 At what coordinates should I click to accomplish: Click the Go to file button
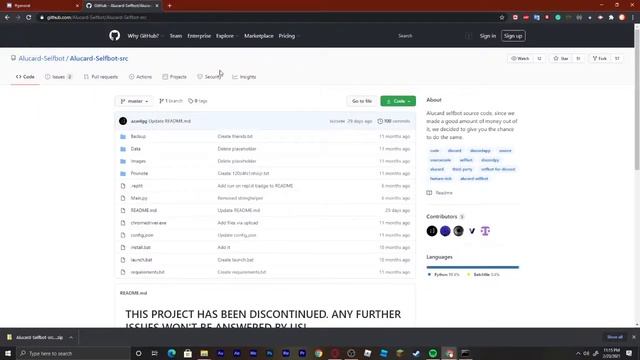(x=362, y=101)
